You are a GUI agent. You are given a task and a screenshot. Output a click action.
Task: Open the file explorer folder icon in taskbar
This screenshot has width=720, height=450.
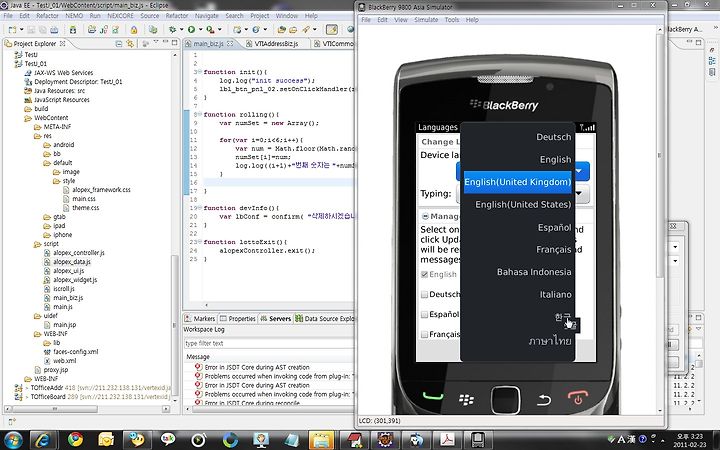pyautogui.click(x=321, y=440)
